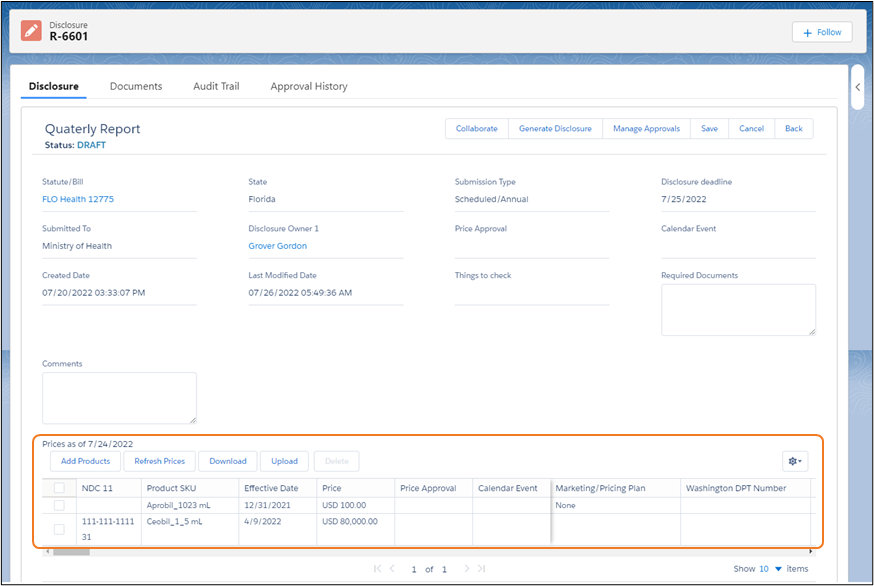Go to first page of results
The width and height of the screenshot is (874, 586).
377,569
